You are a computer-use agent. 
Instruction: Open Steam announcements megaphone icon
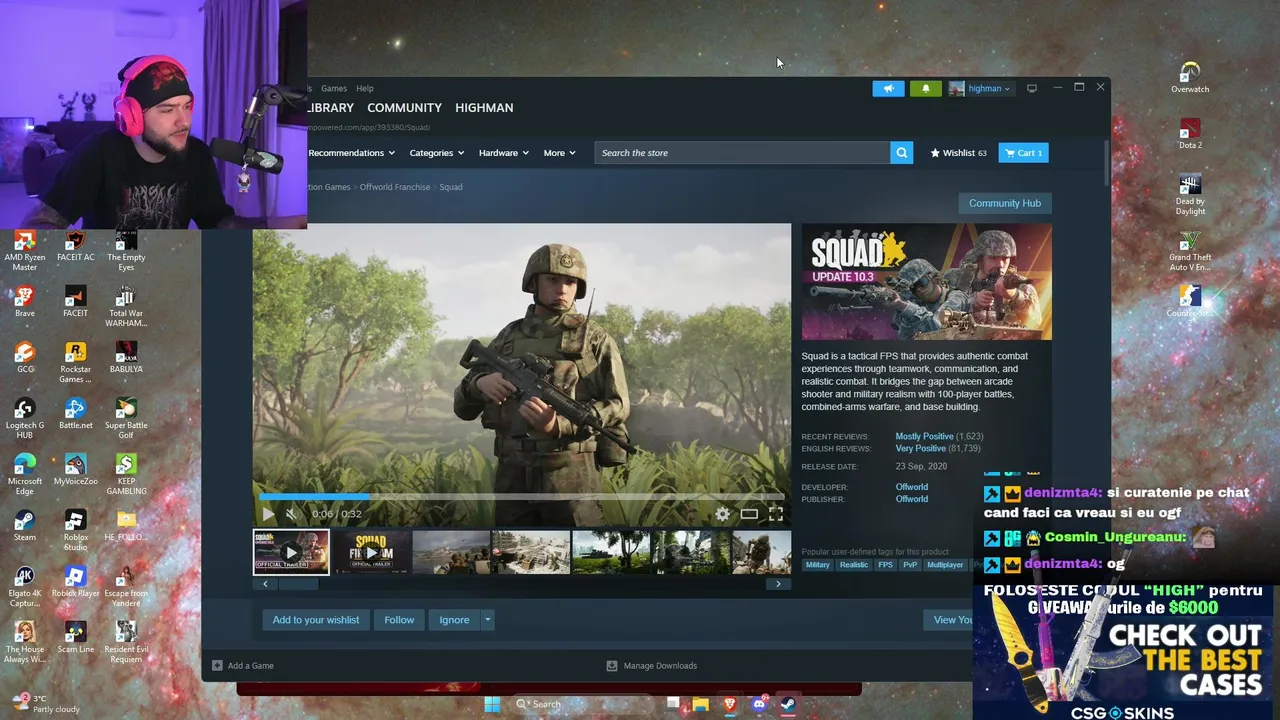(888, 89)
